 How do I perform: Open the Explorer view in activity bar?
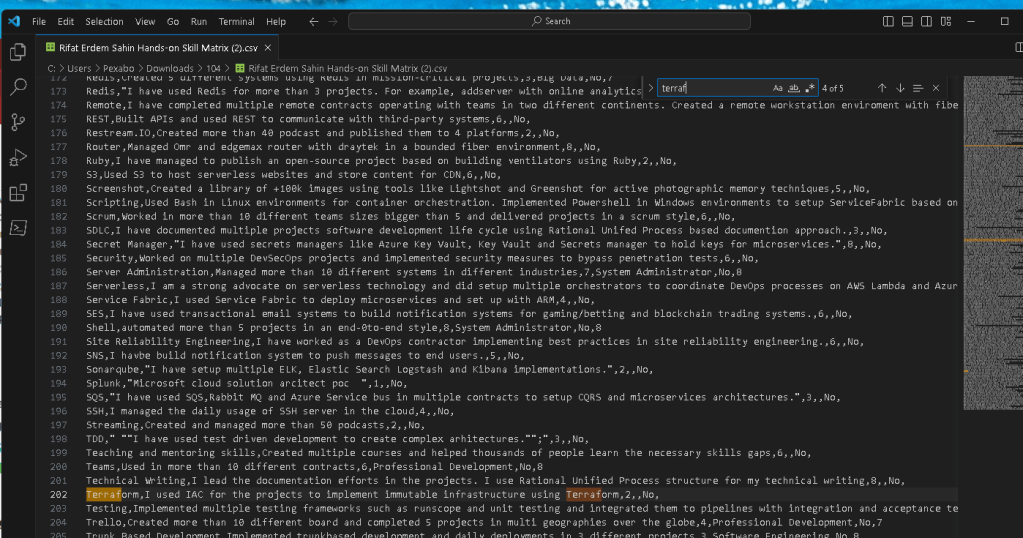coord(18,52)
